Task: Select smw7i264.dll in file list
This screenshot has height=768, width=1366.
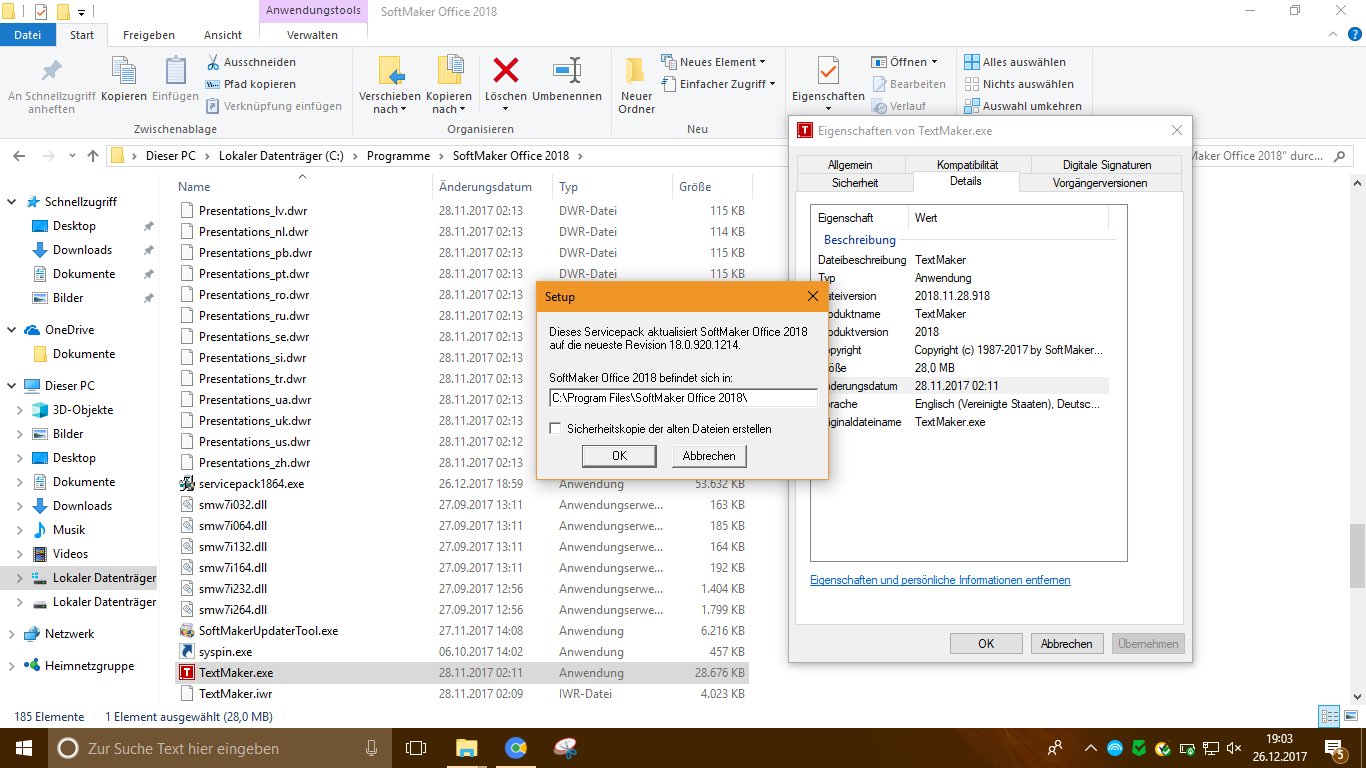Action: (233, 610)
